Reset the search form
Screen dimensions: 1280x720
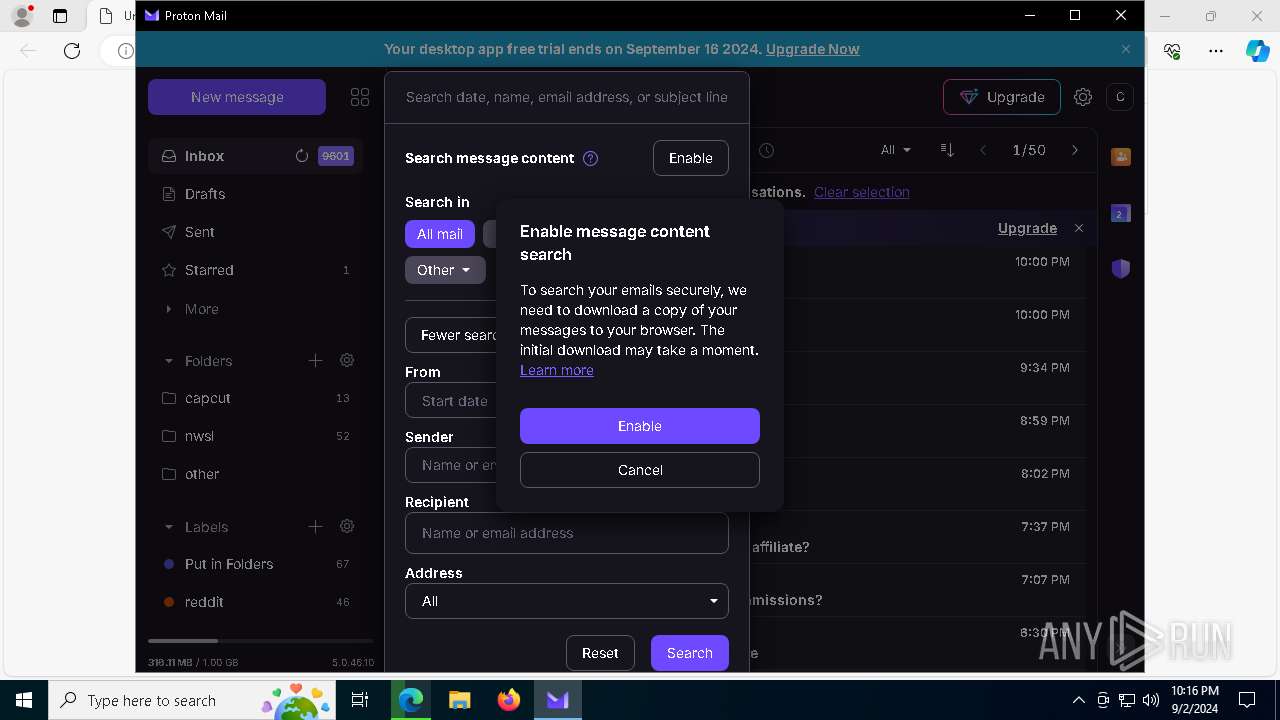pos(600,653)
